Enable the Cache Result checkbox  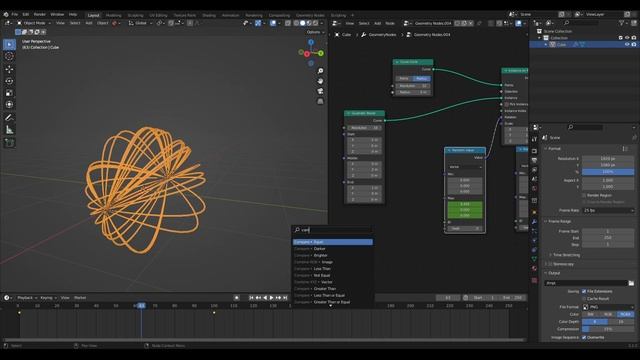coord(584,299)
